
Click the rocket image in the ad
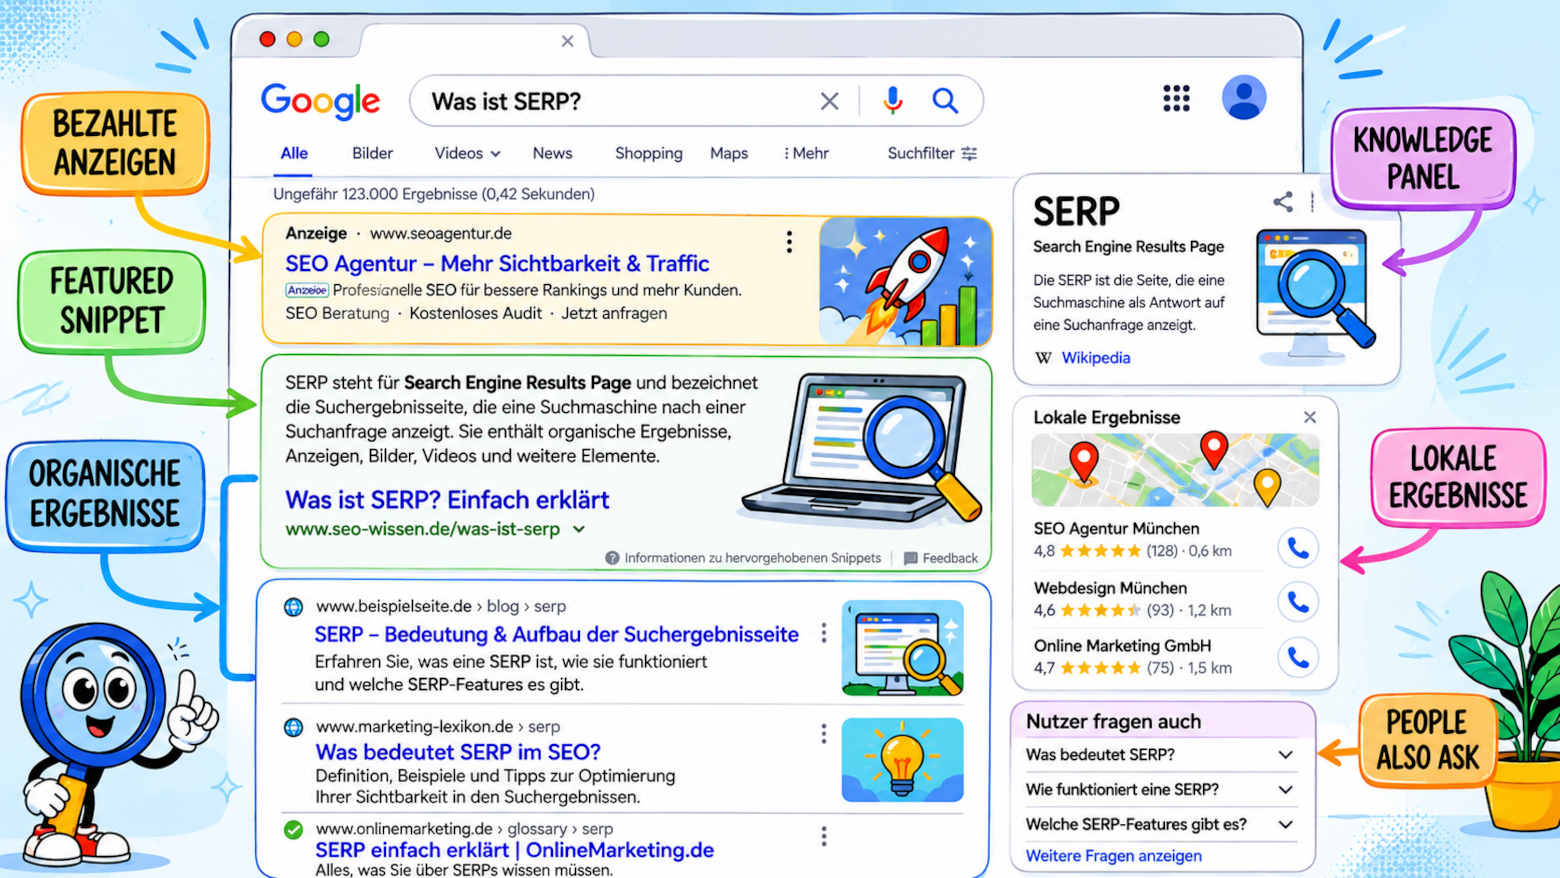click(905, 282)
